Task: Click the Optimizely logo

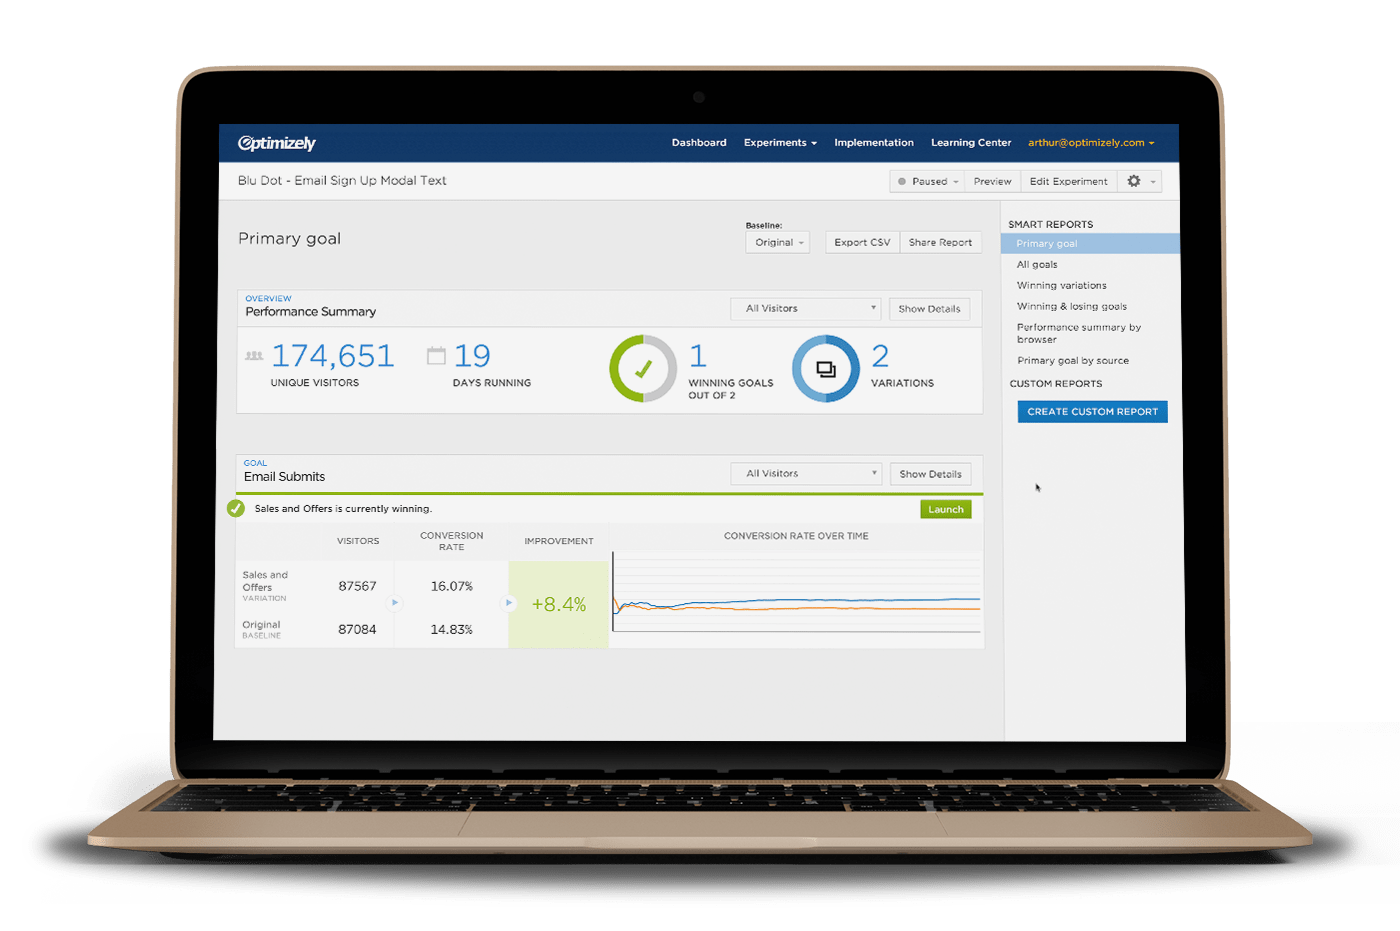Action: 276,143
